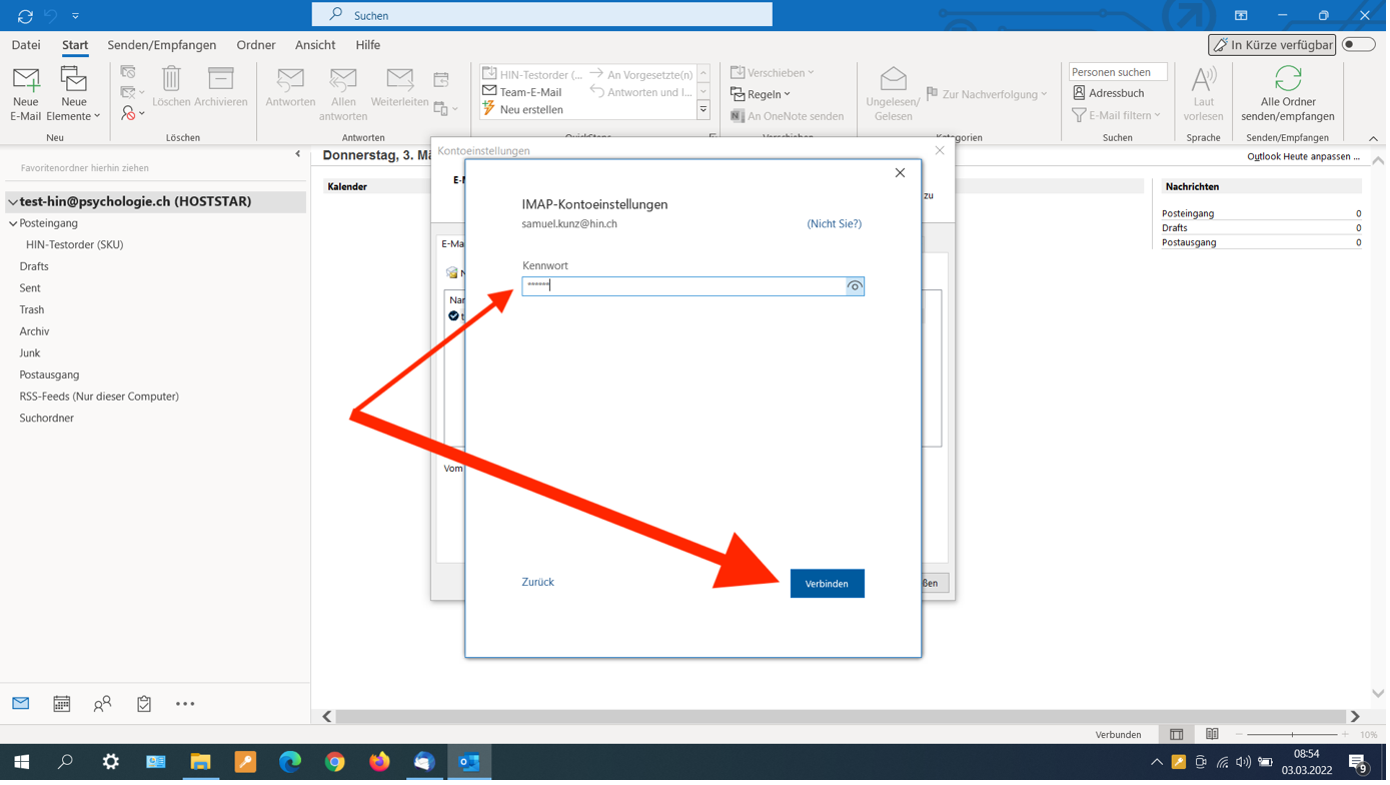Click Outlook Heute anpassen link
This screenshot has width=1390, height=785.
point(1303,157)
